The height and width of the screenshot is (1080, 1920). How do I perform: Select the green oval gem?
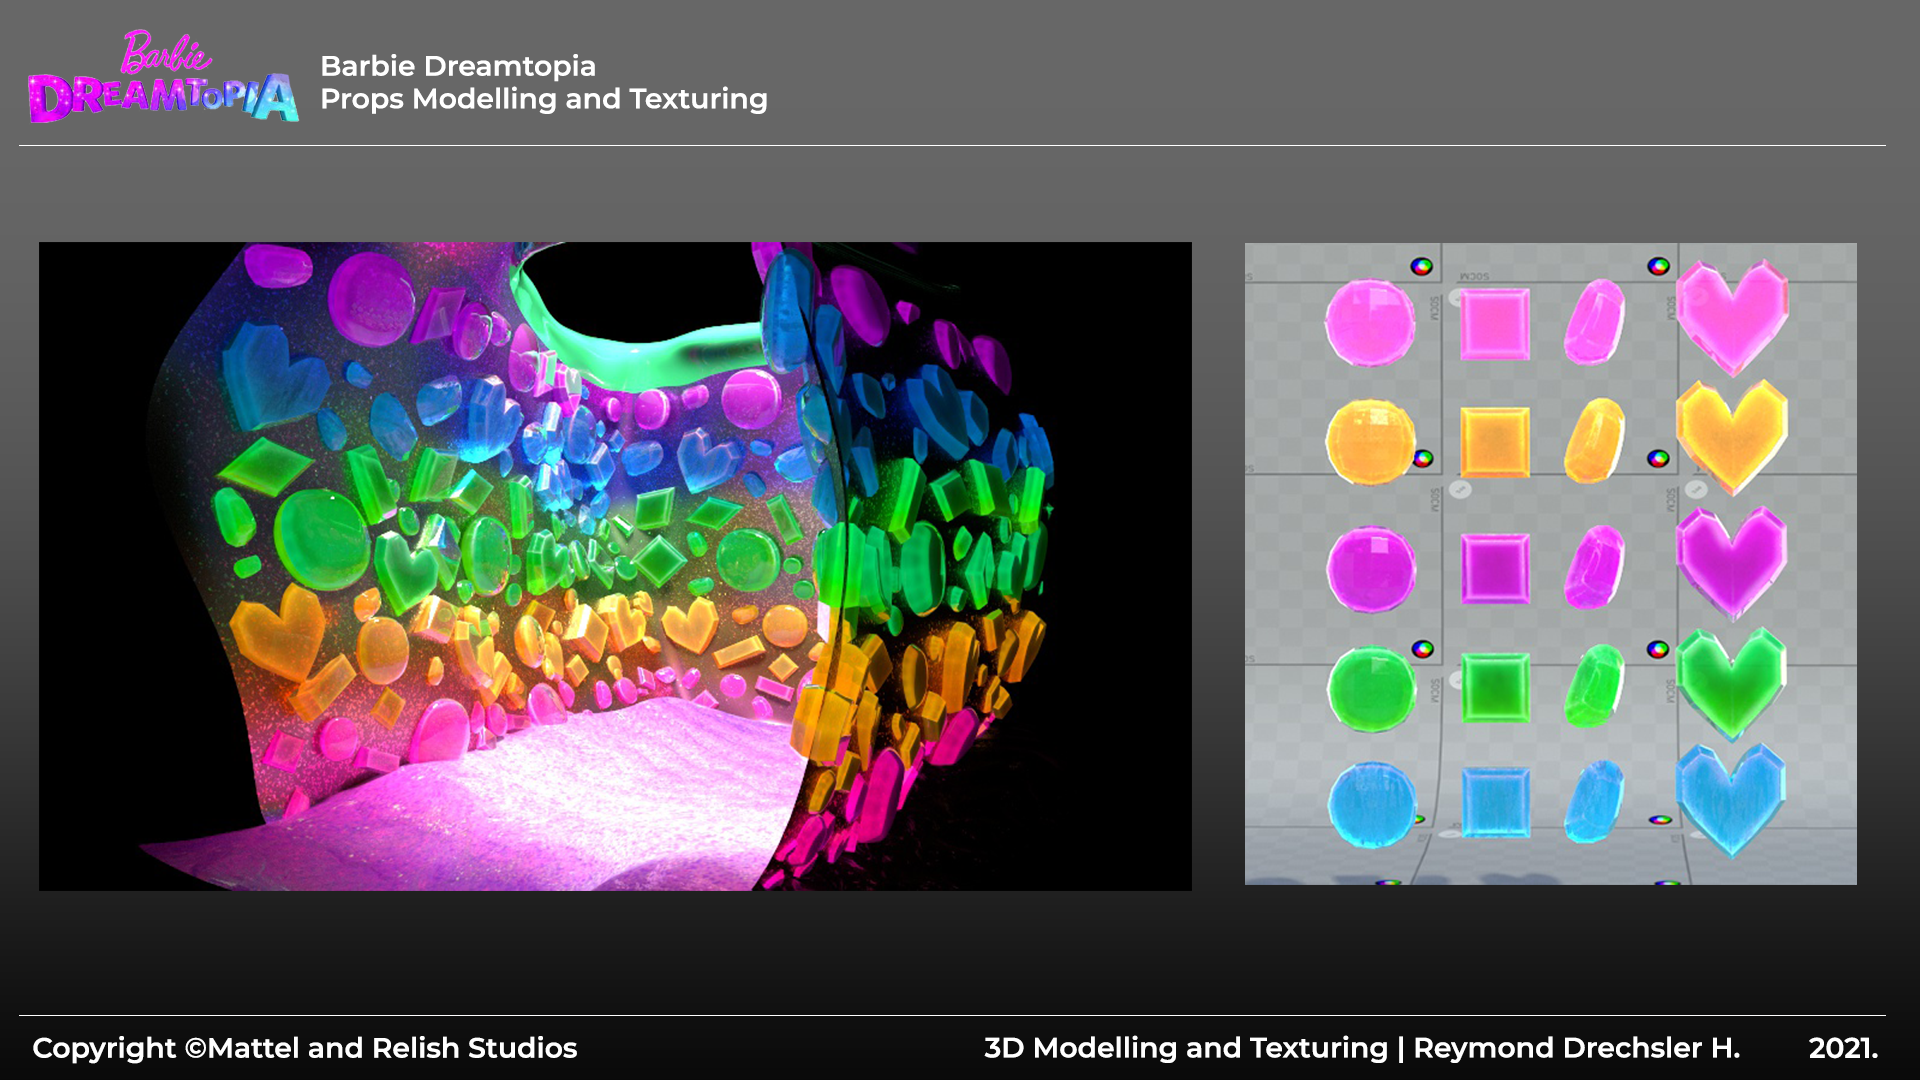(1594, 685)
